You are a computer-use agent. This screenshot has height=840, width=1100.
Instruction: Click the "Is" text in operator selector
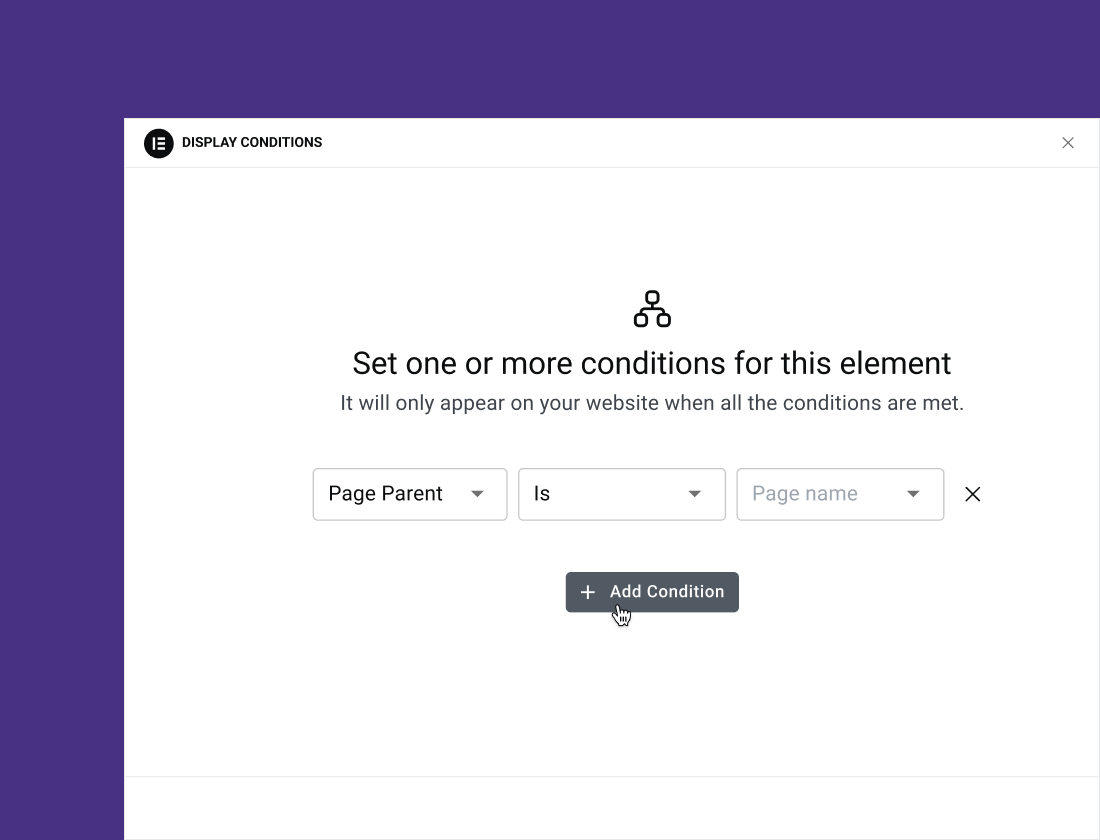click(542, 494)
